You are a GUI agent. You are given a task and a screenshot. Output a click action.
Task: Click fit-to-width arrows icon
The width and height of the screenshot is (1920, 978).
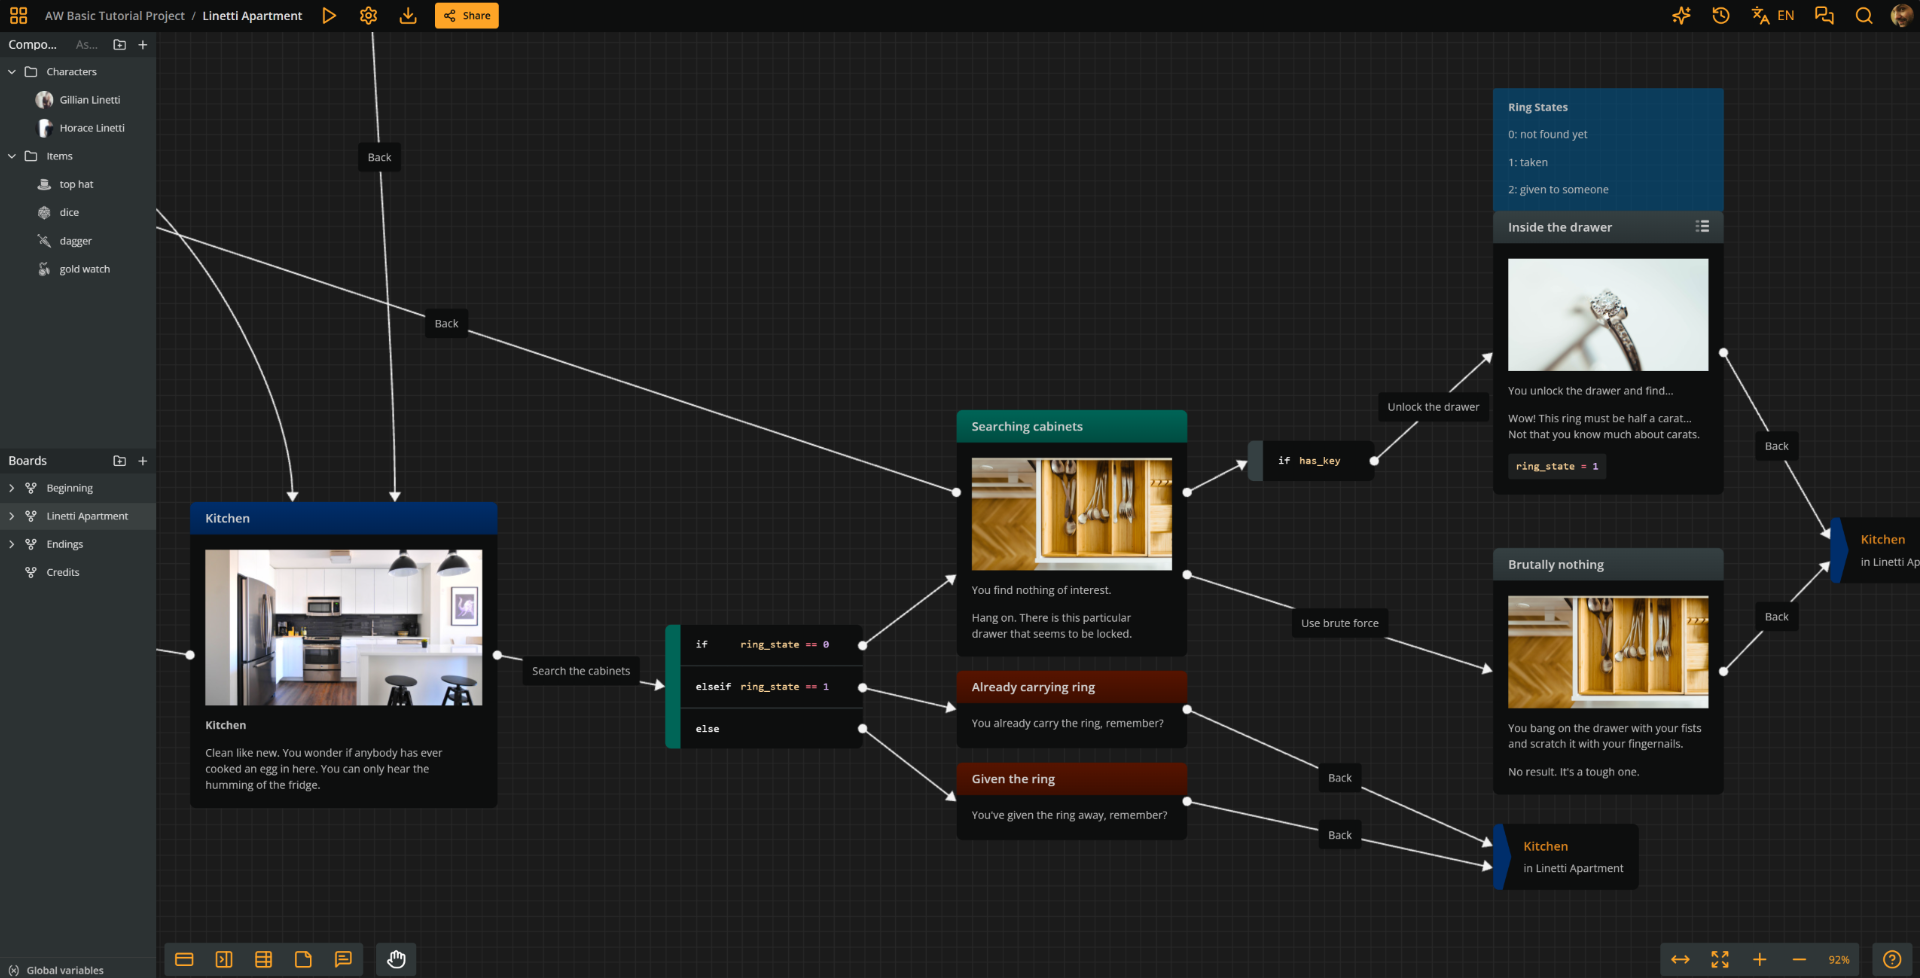(1680, 959)
